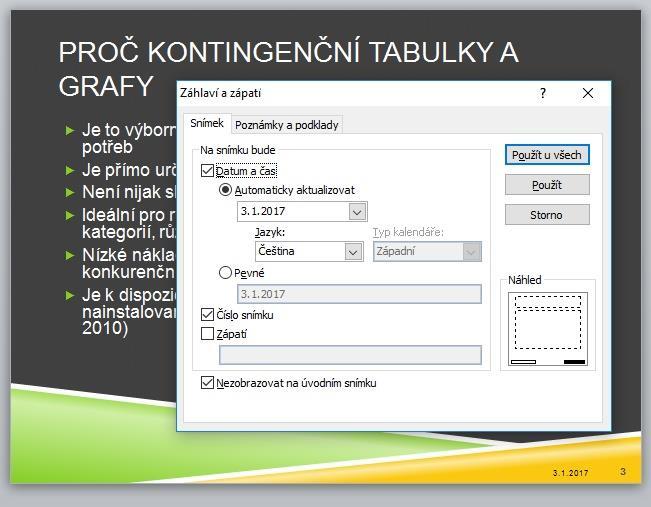This screenshot has height=507, width=651.
Task: Close the Záhlaví a zápatí dialog
Action: tap(588, 93)
